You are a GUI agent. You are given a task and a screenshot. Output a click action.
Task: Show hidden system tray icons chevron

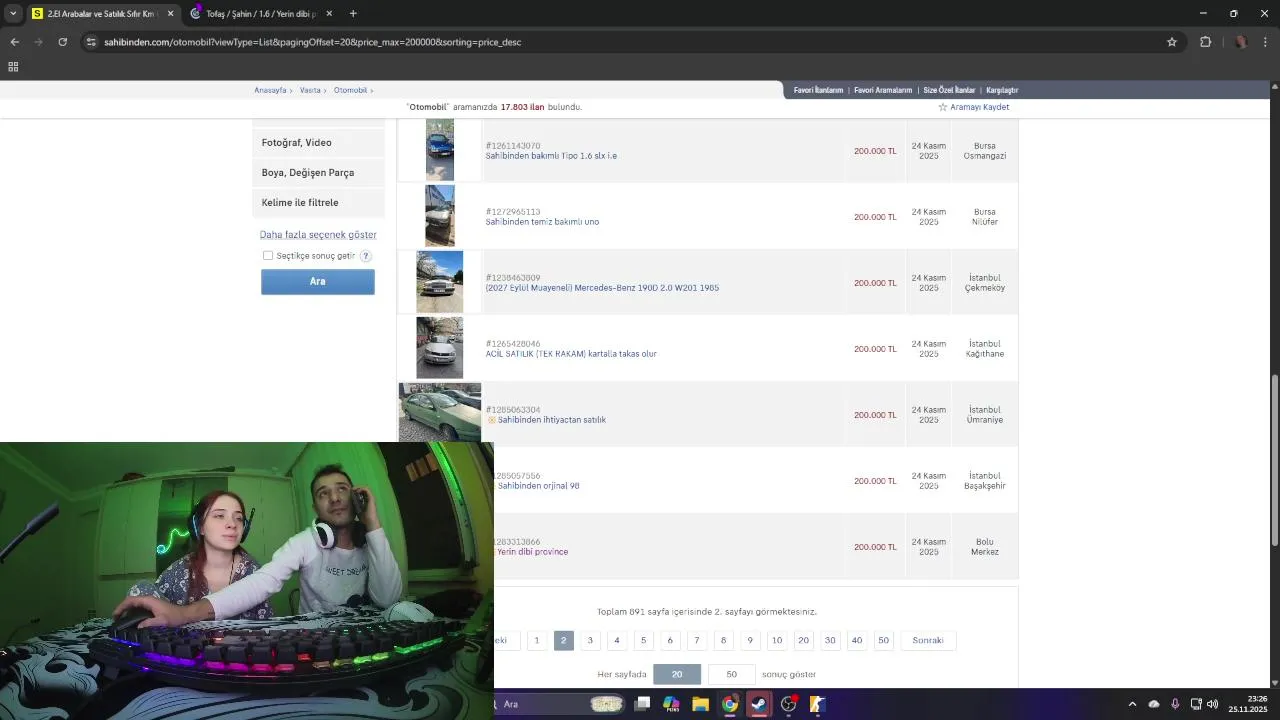pos(1132,704)
